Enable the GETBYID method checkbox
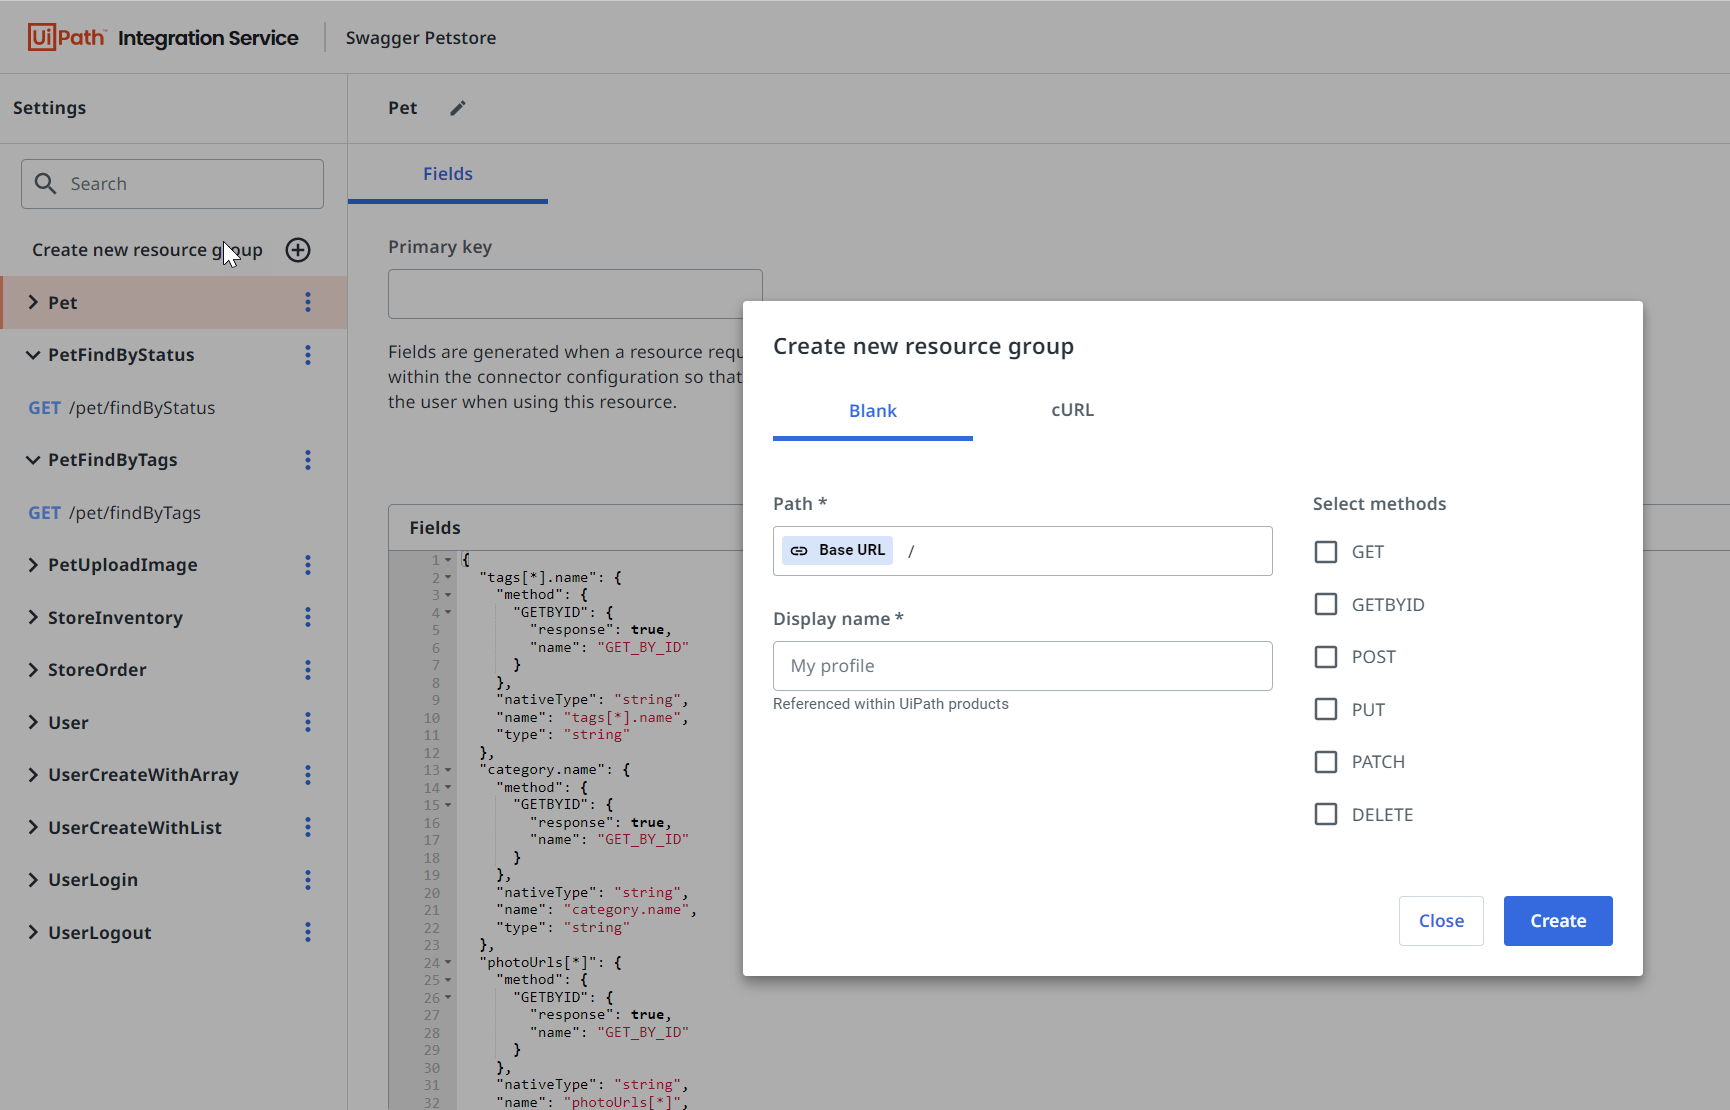The height and width of the screenshot is (1110, 1730). (1326, 604)
